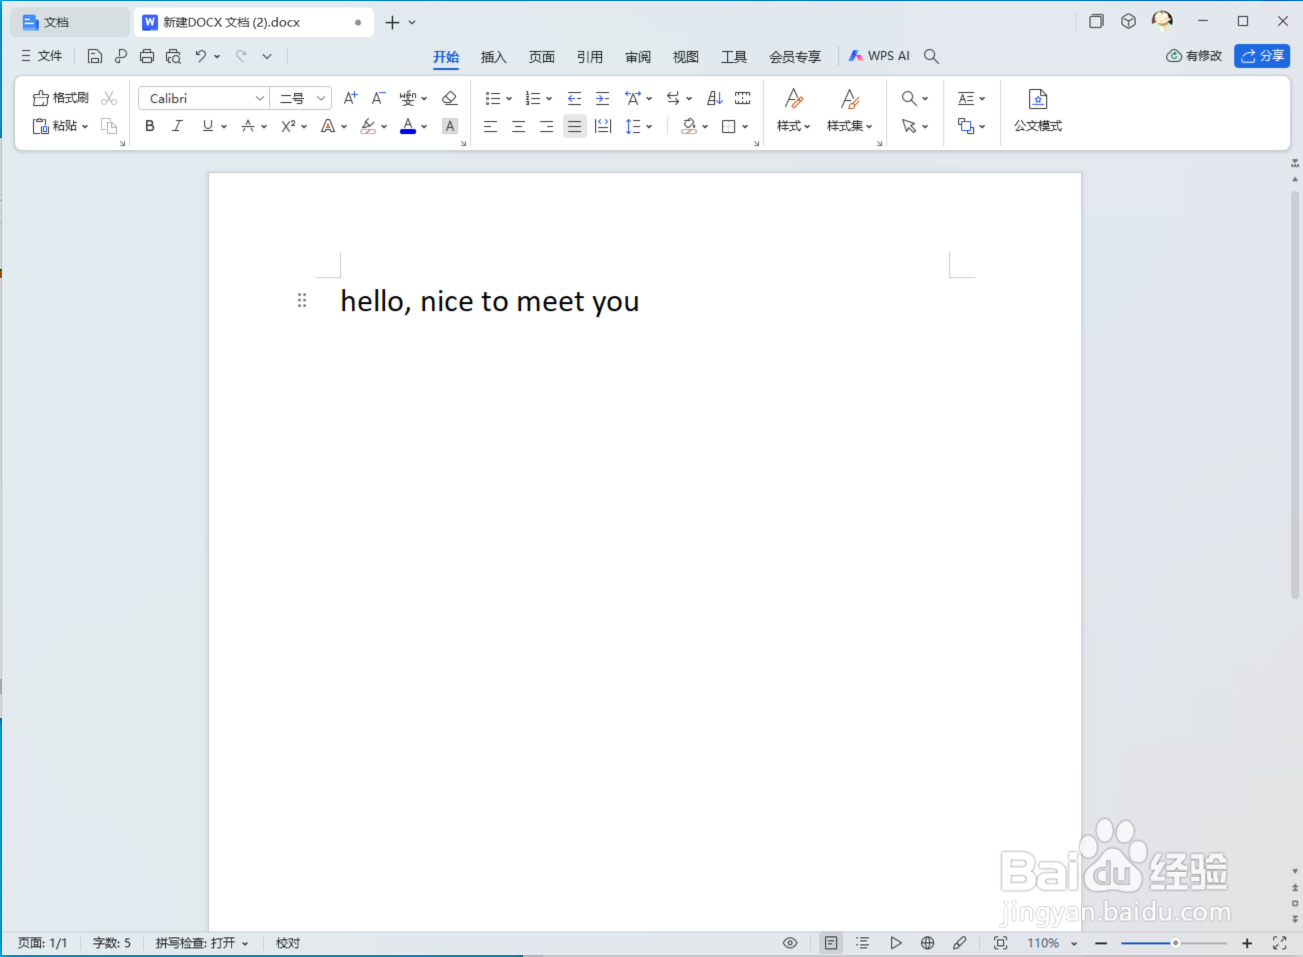Click the Cut scissors icon
1303x957 pixels.
pos(109,98)
